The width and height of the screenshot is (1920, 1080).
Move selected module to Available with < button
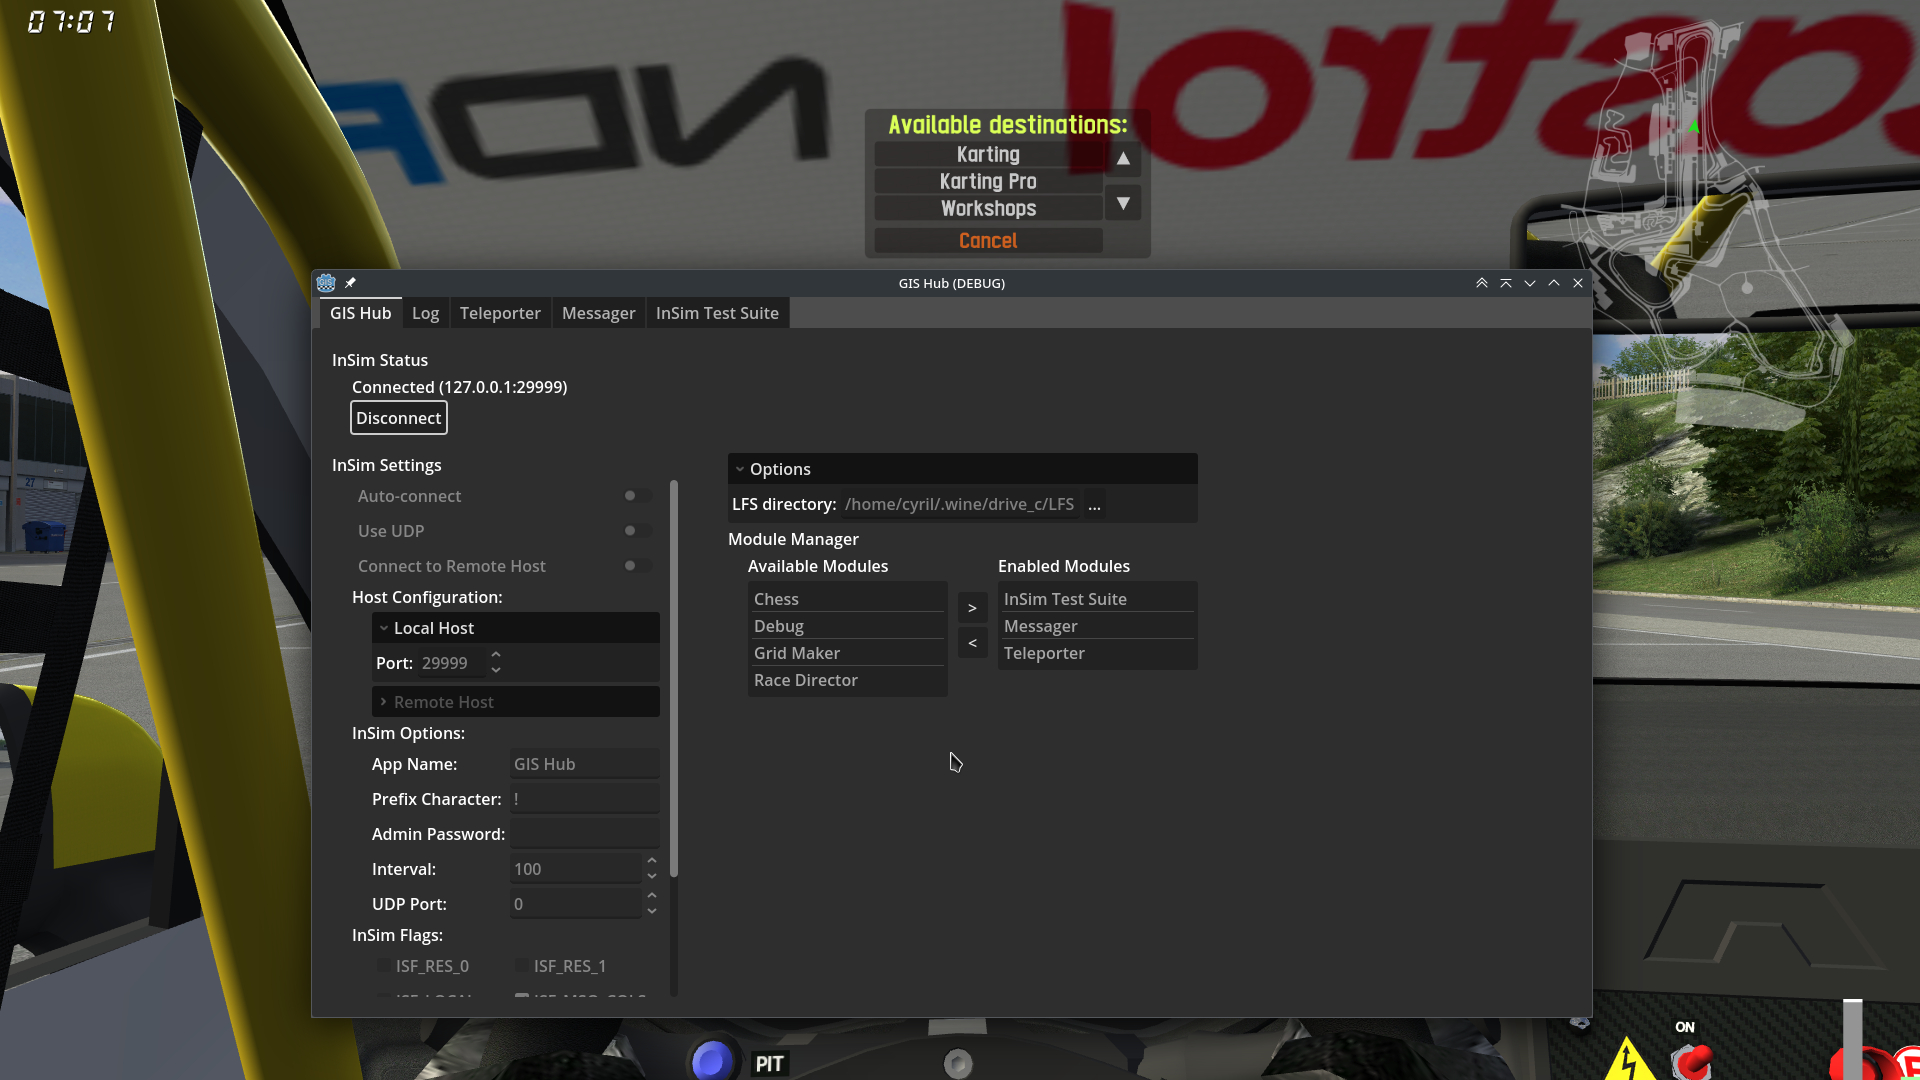pyautogui.click(x=972, y=643)
